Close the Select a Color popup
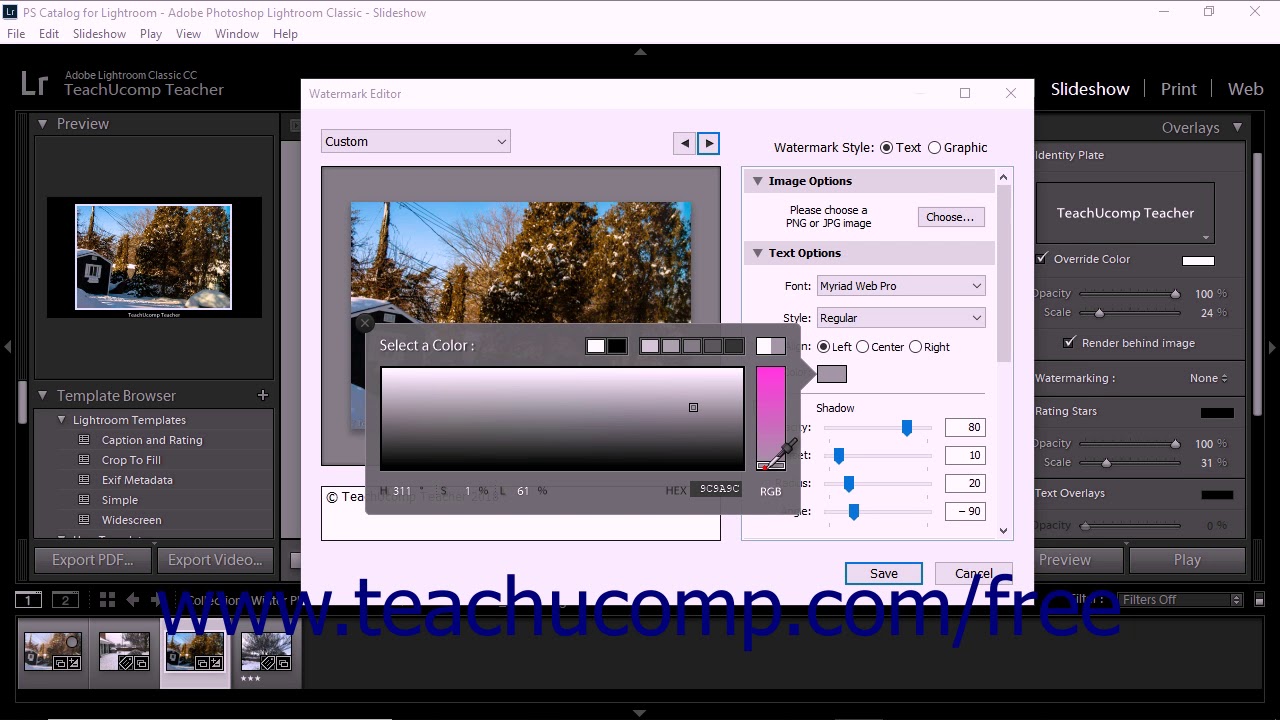 coord(365,323)
